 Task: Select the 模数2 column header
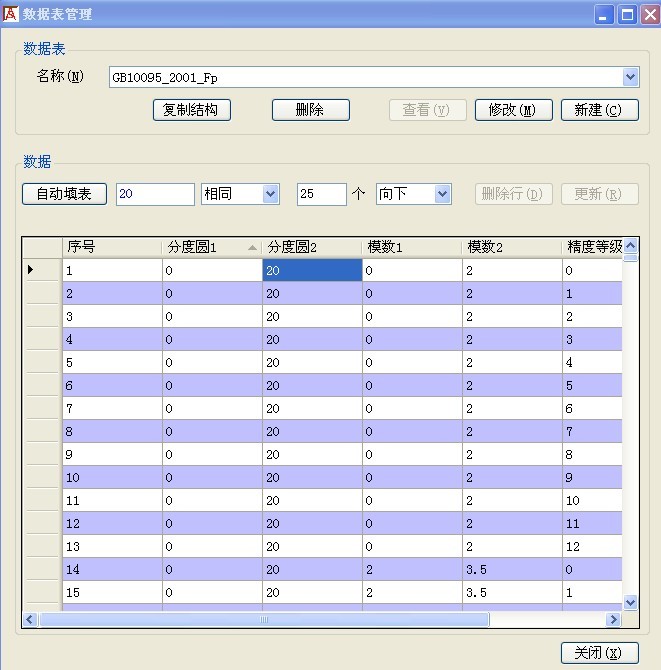pyautogui.click(x=511, y=247)
